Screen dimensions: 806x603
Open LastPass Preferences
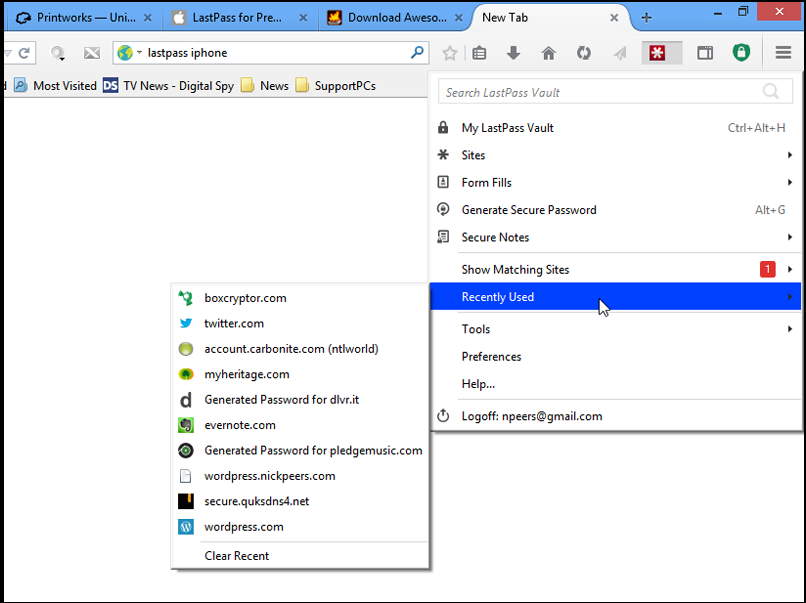(615, 357)
